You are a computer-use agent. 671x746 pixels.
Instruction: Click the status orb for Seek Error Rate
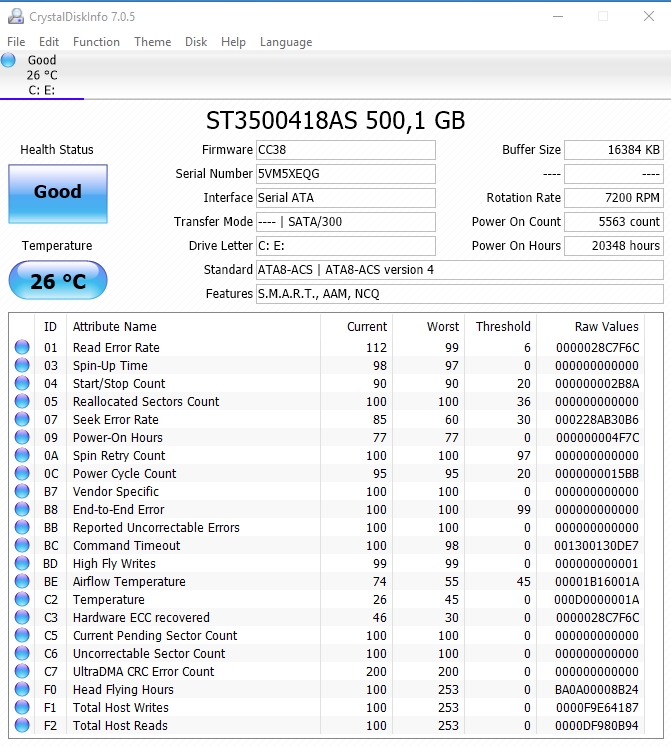click(22, 419)
